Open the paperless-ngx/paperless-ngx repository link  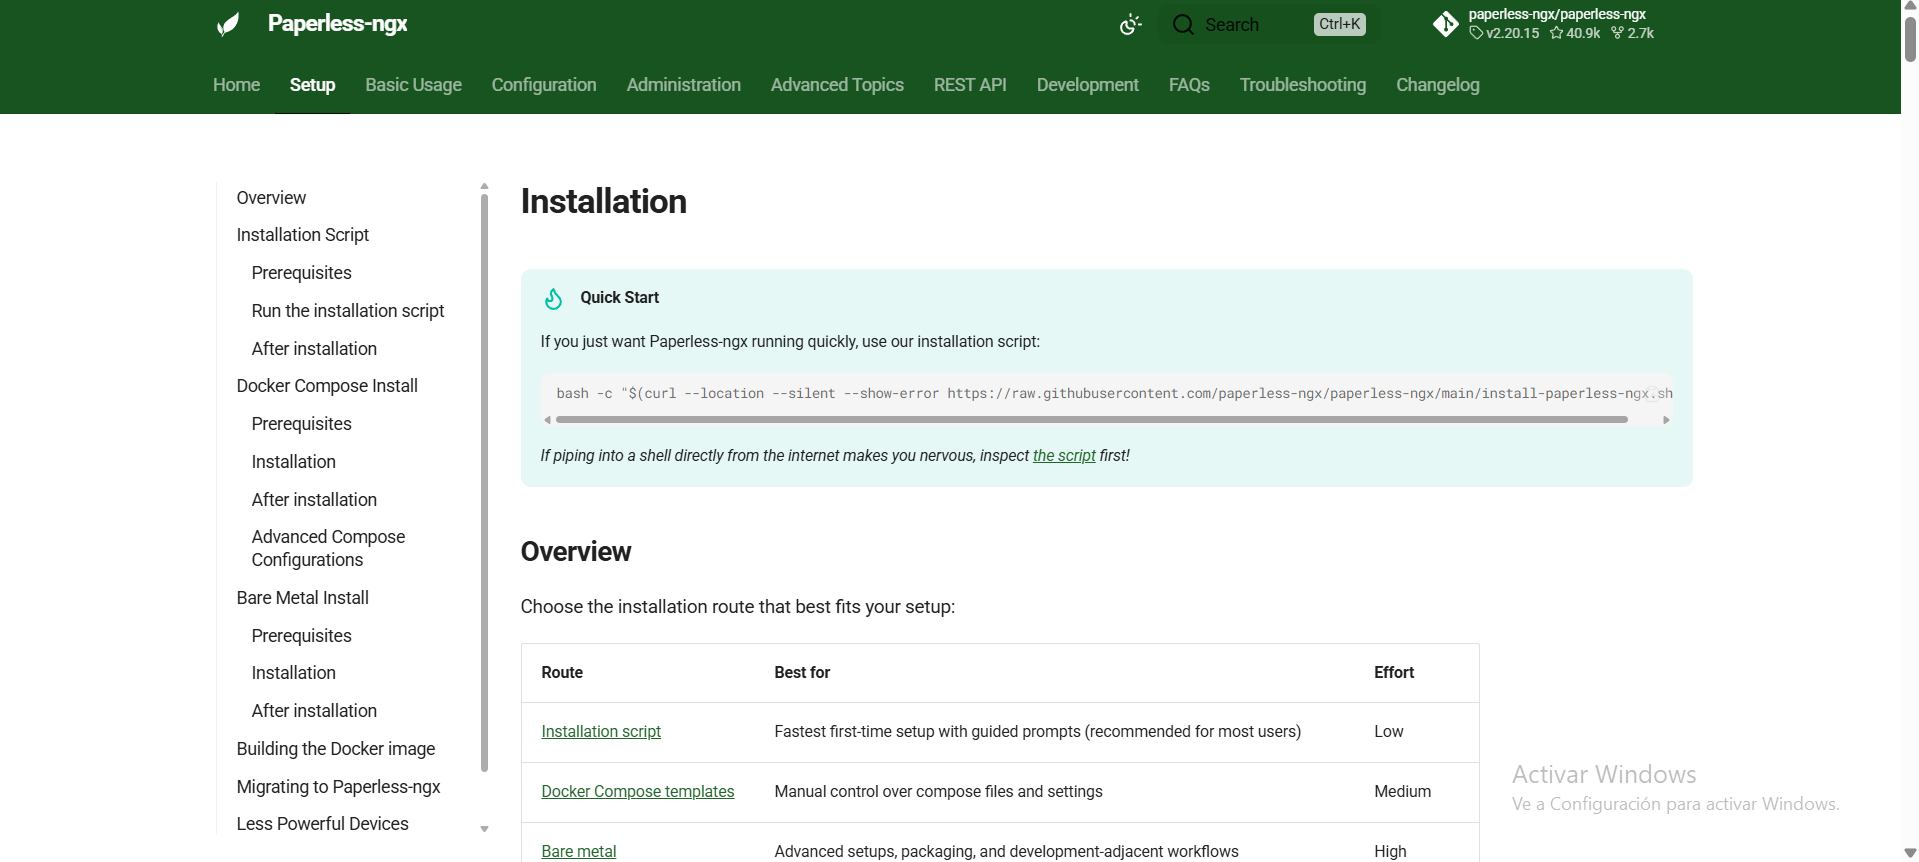click(1557, 14)
